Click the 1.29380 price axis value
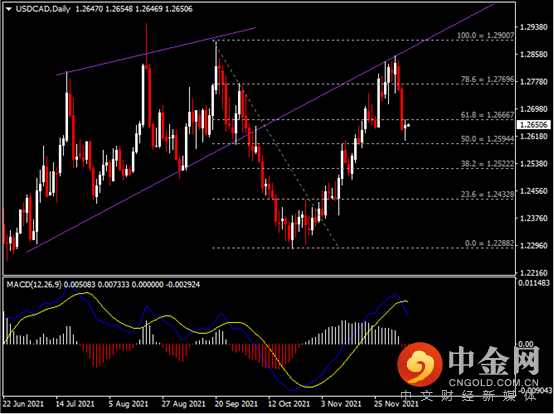Image resolution: width=554 pixels, height=414 pixels. point(534,27)
